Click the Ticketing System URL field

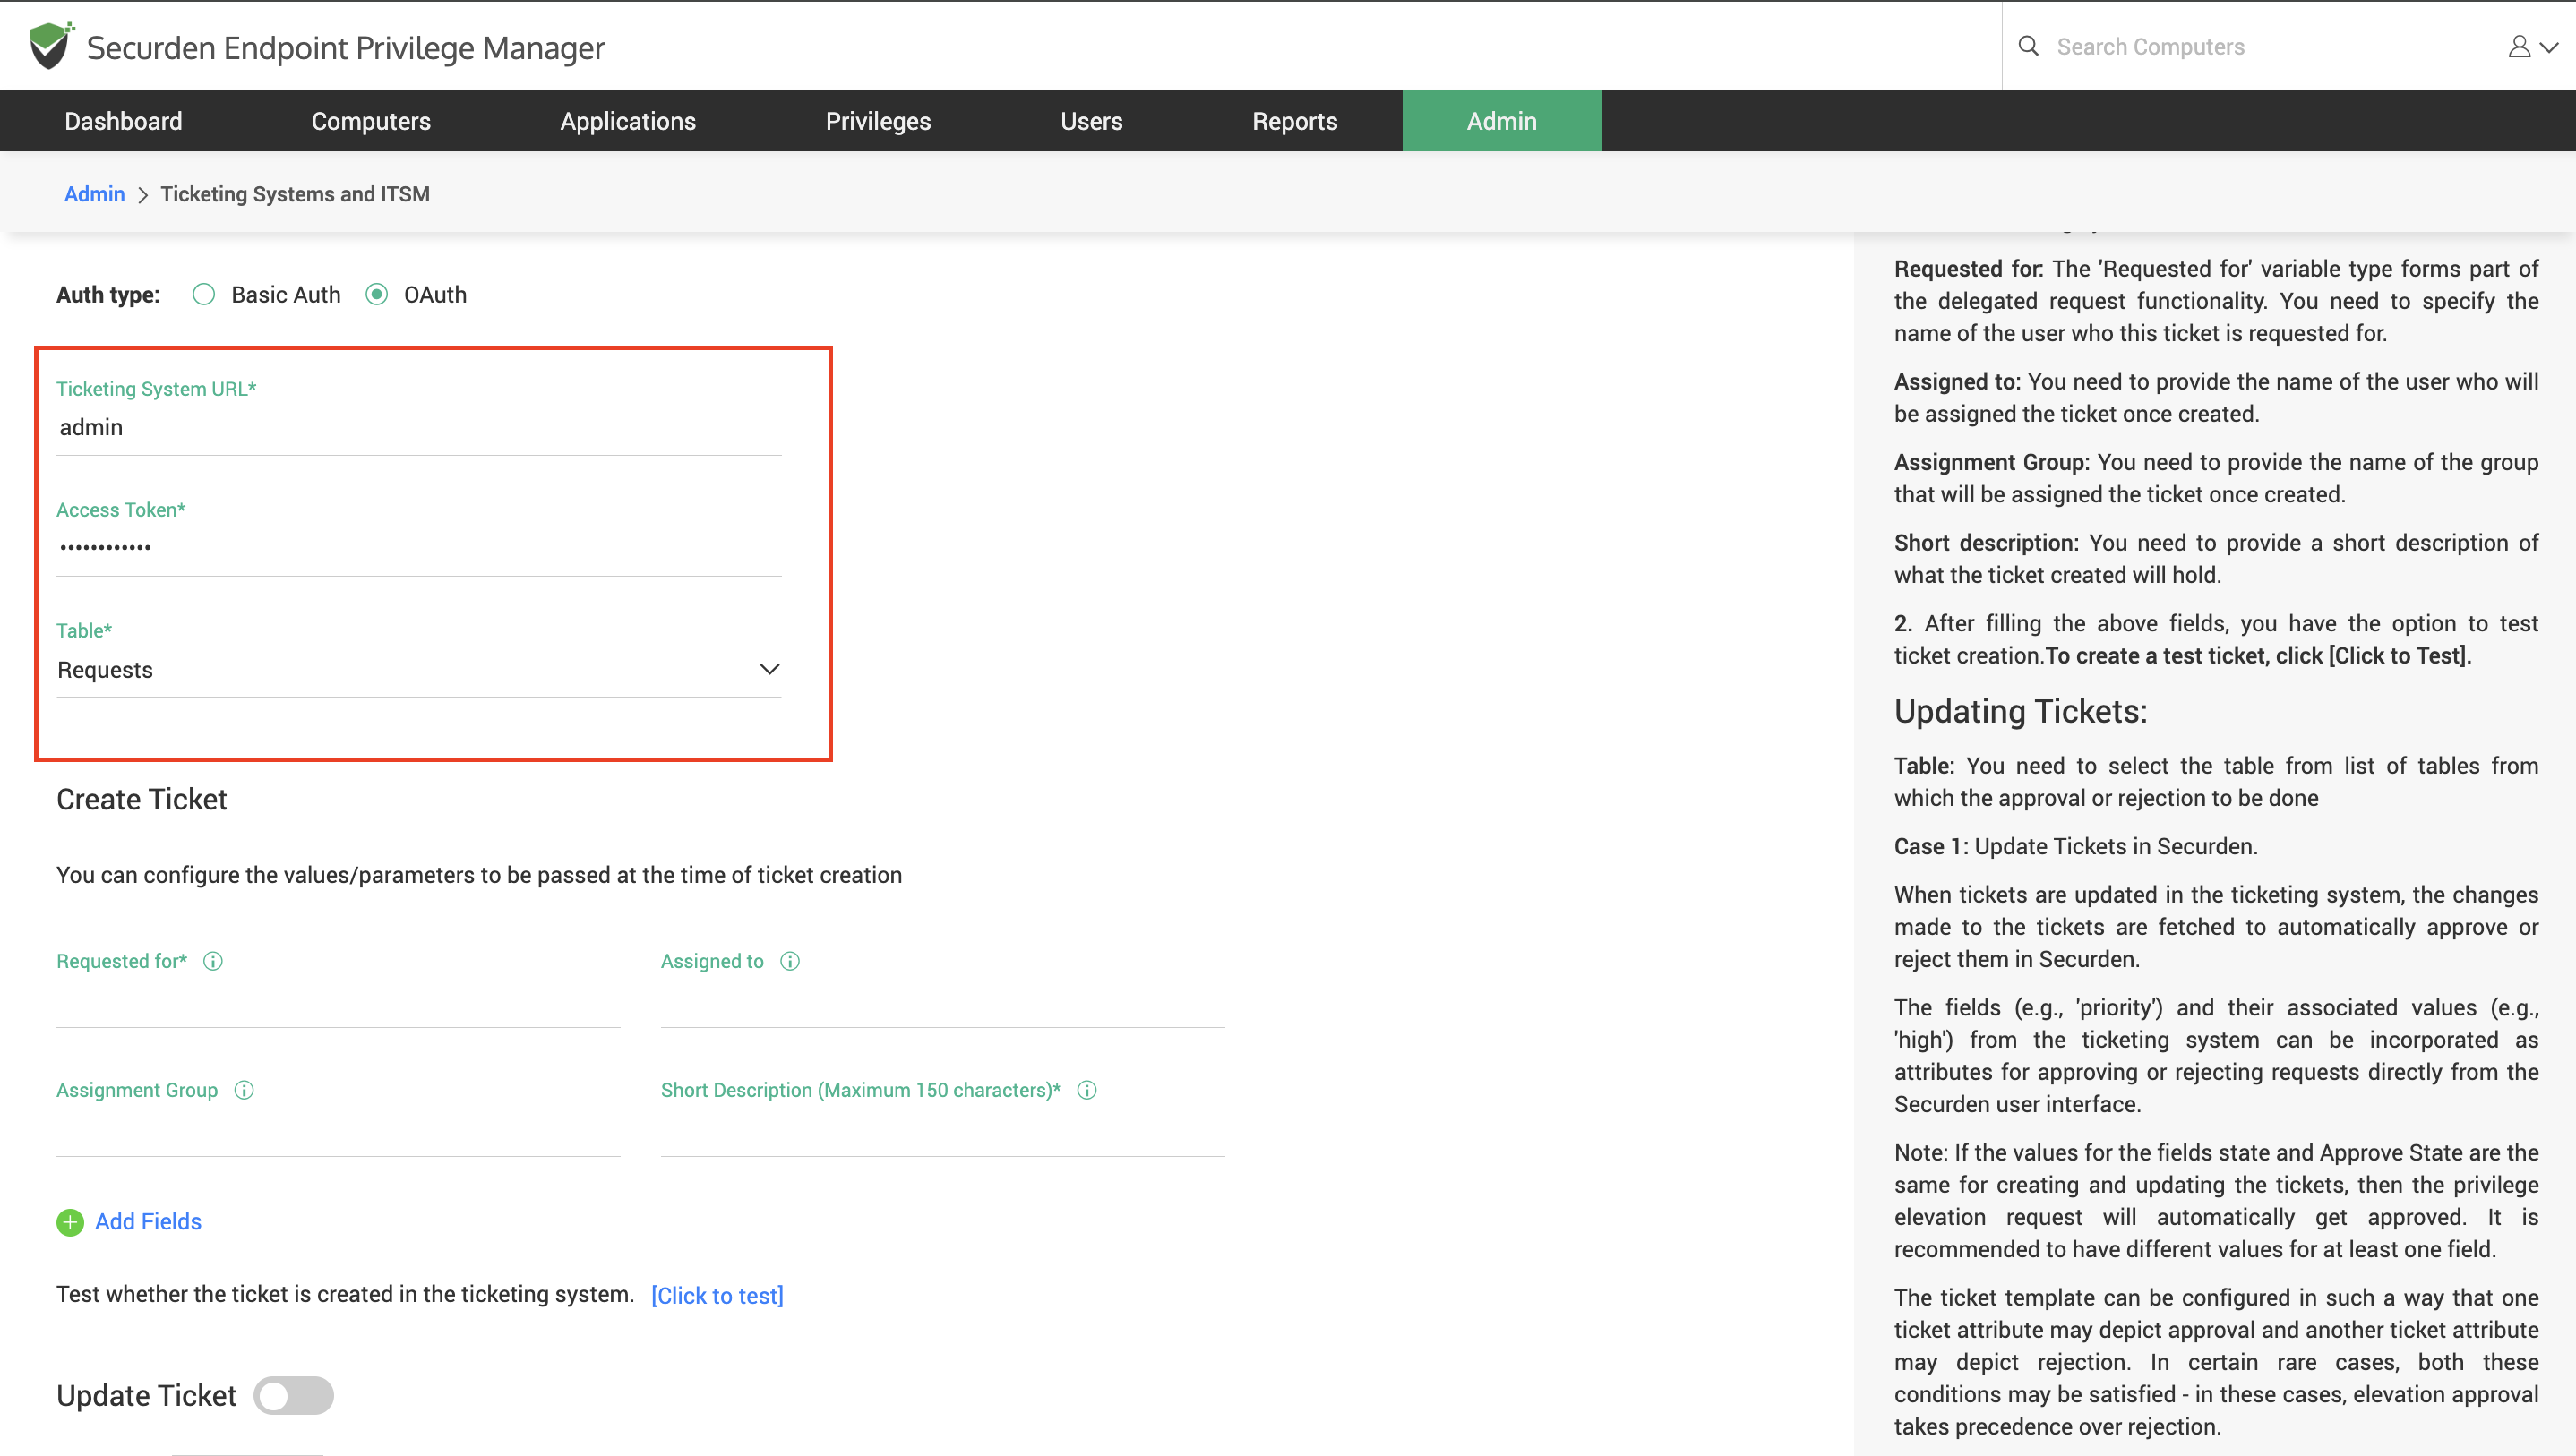tap(419, 428)
